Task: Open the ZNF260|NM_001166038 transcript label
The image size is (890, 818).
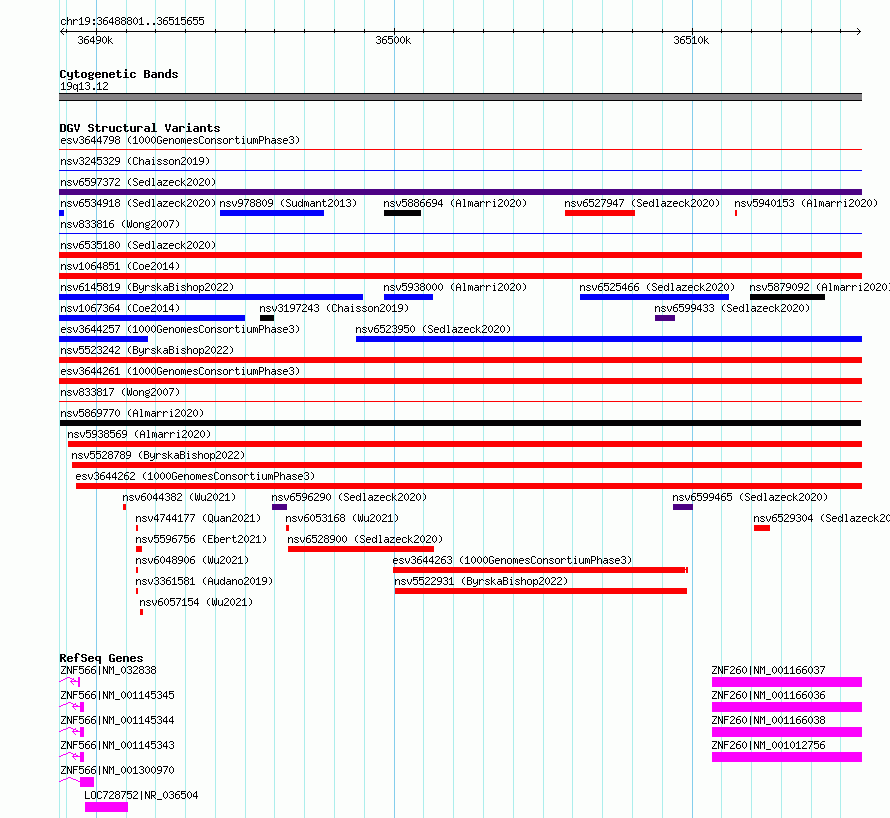Action: (x=769, y=720)
